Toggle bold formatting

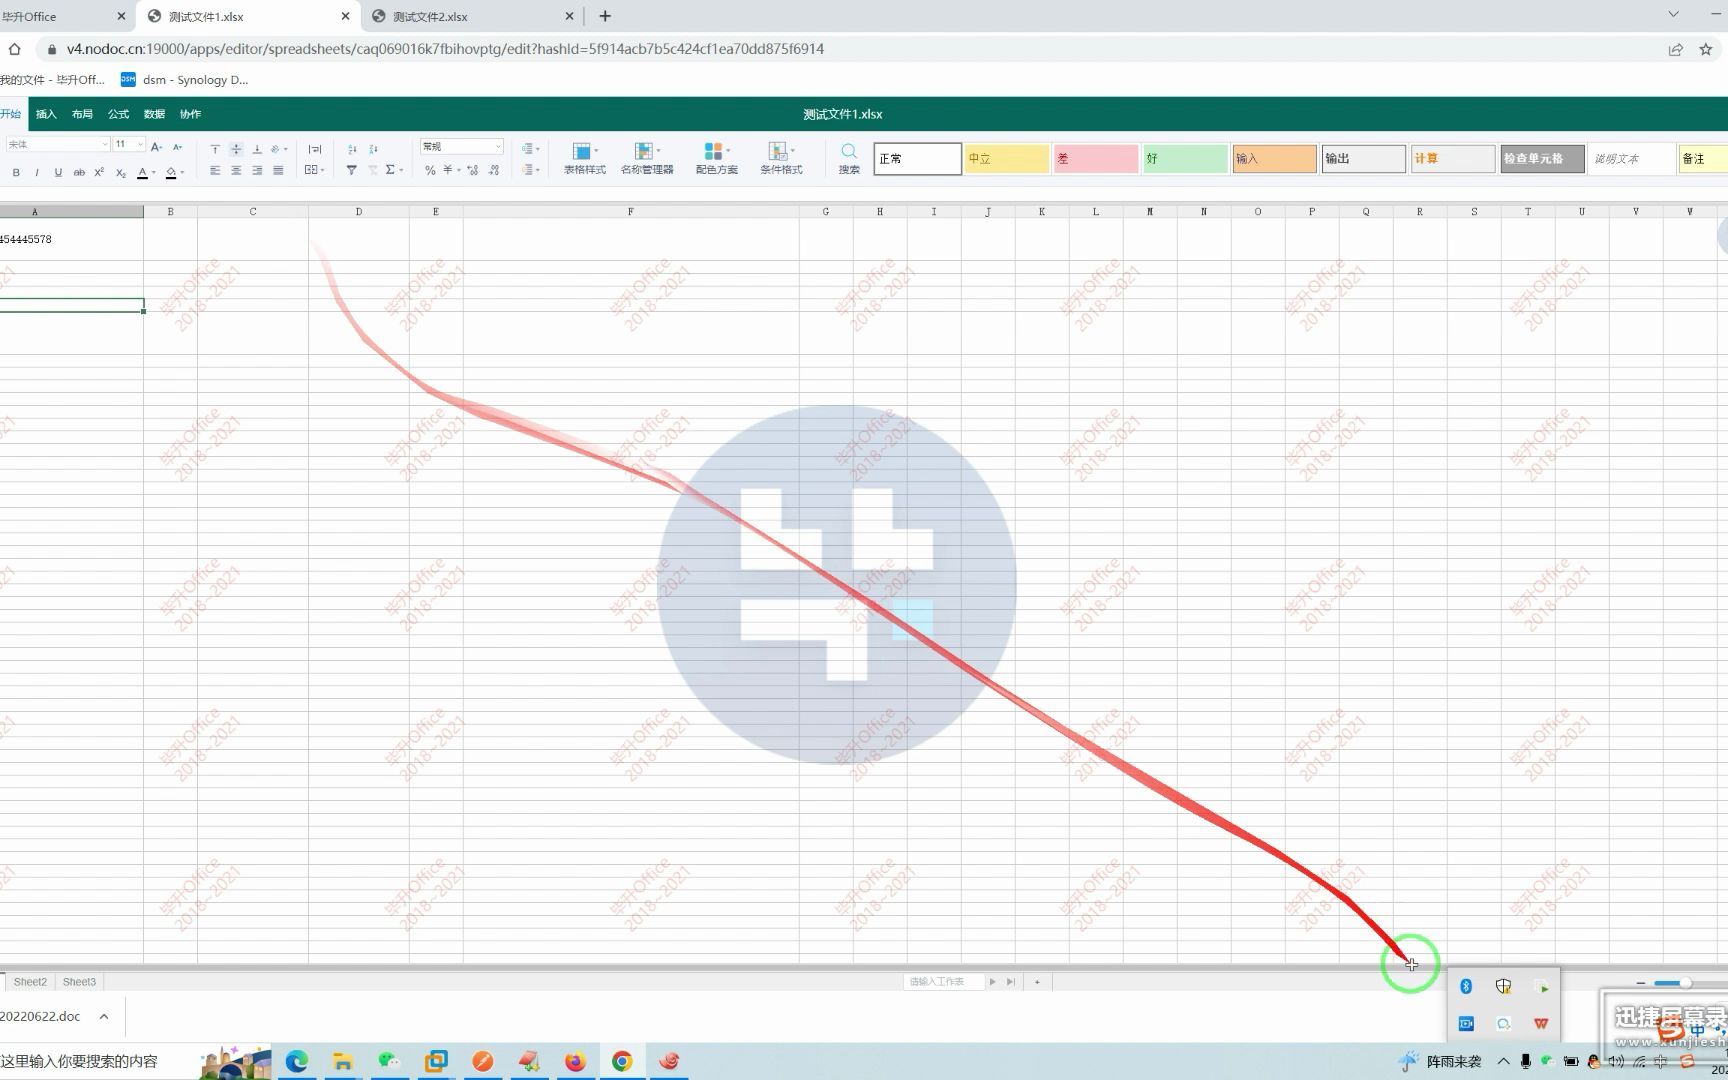coord(16,172)
